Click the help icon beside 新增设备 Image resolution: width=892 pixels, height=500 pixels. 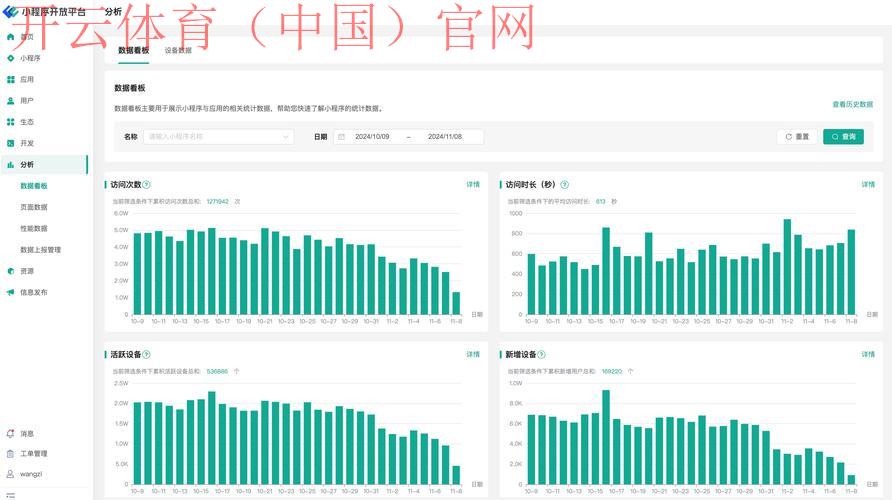[541, 354]
